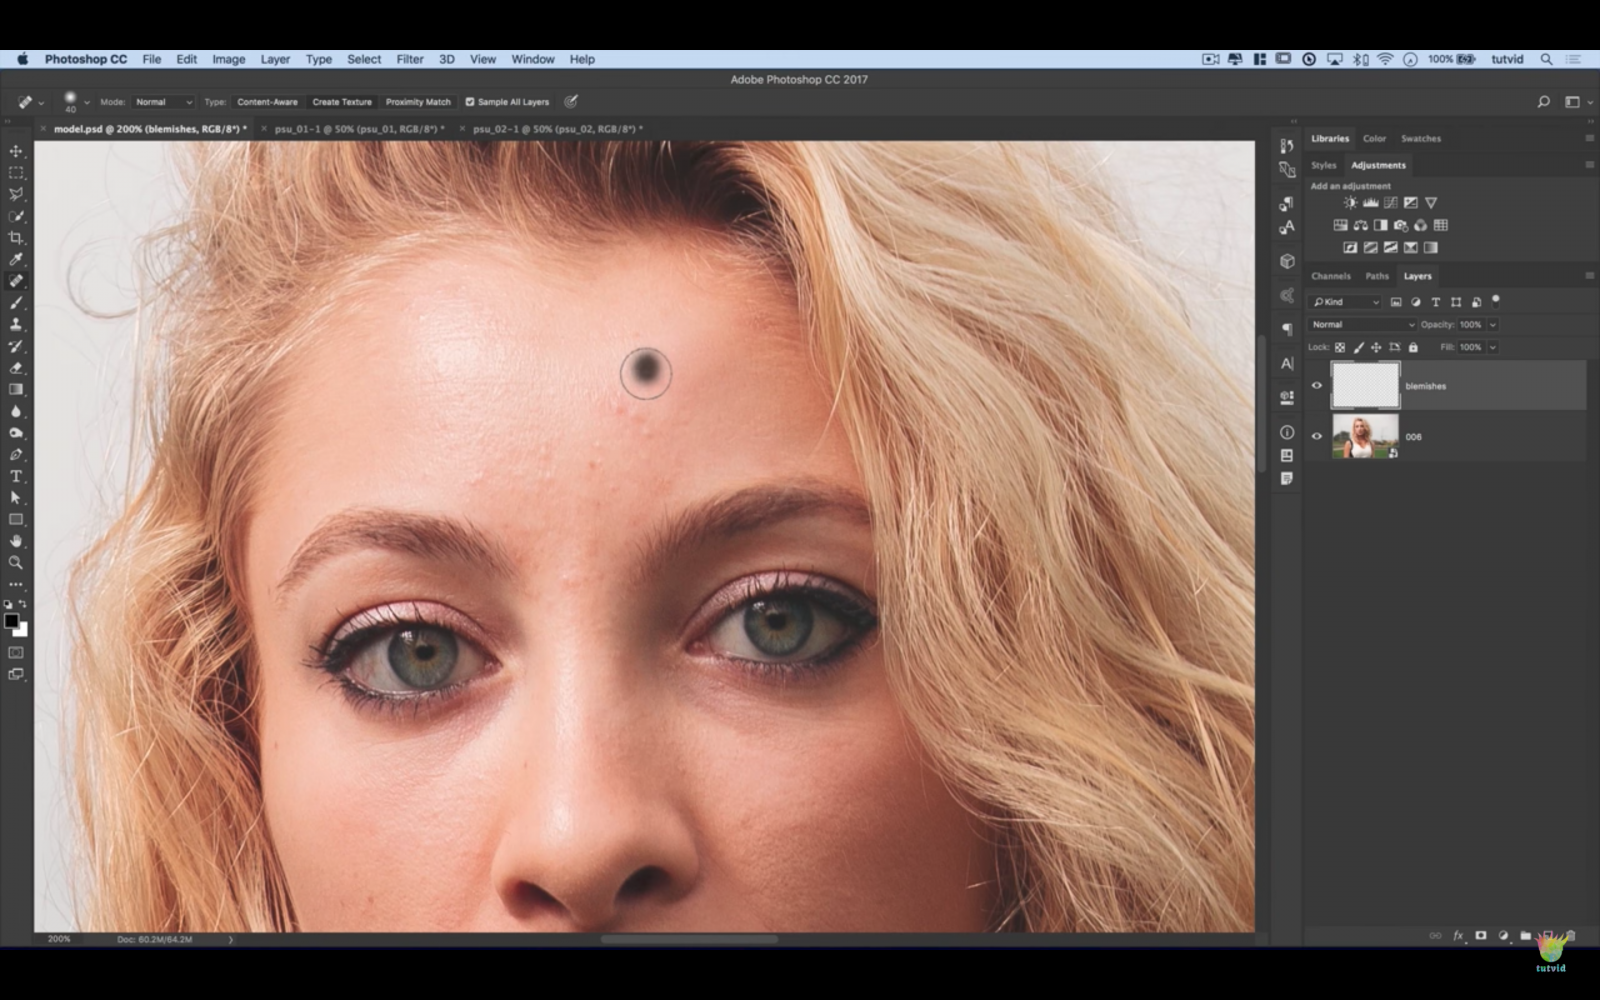Image resolution: width=1600 pixels, height=1000 pixels.
Task: Enable the Sample All Layers checkbox
Action: [x=470, y=101]
